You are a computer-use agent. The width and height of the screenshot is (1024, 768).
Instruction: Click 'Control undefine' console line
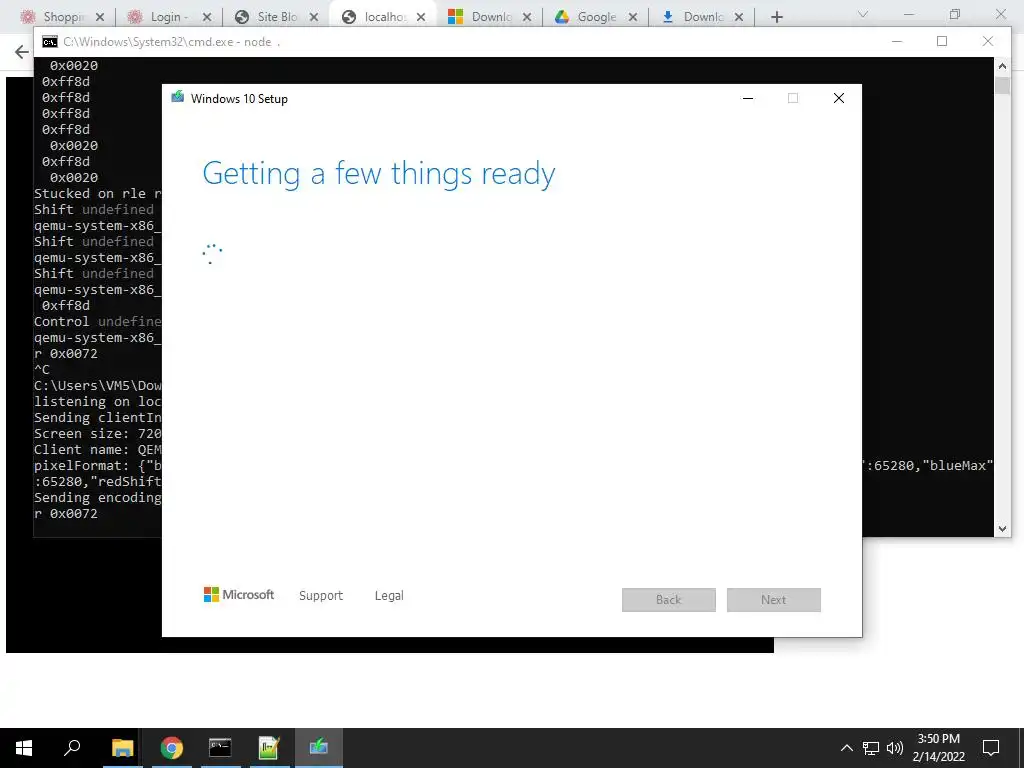(x=97, y=322)
